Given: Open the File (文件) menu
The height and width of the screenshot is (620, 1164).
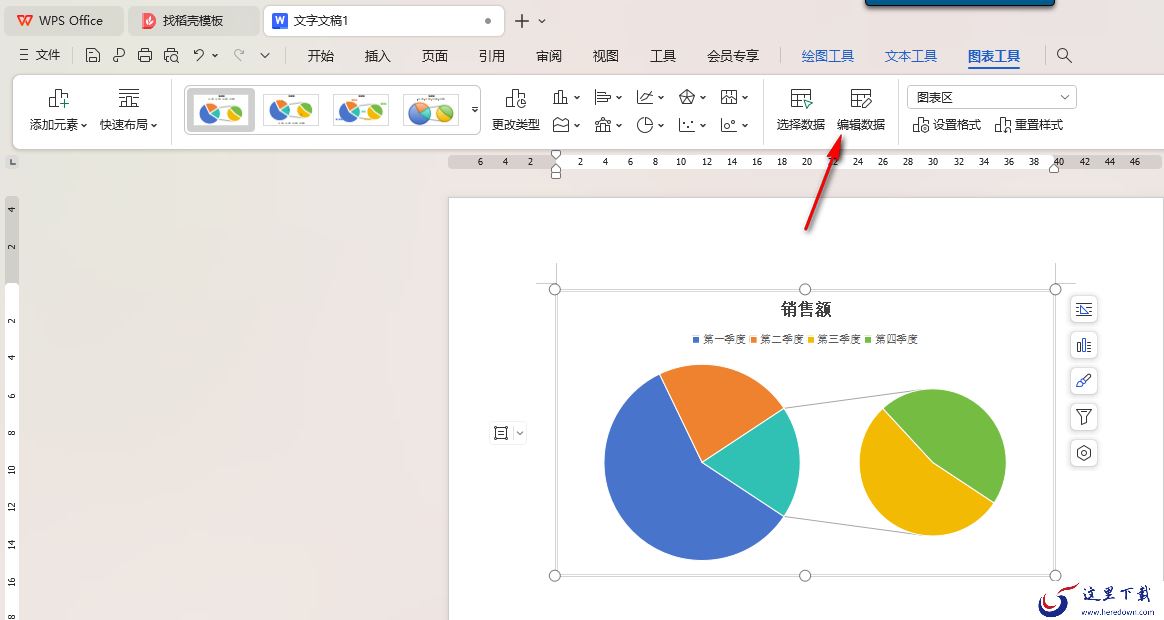Looking at the screenshot, I should [x=39, y=55].
